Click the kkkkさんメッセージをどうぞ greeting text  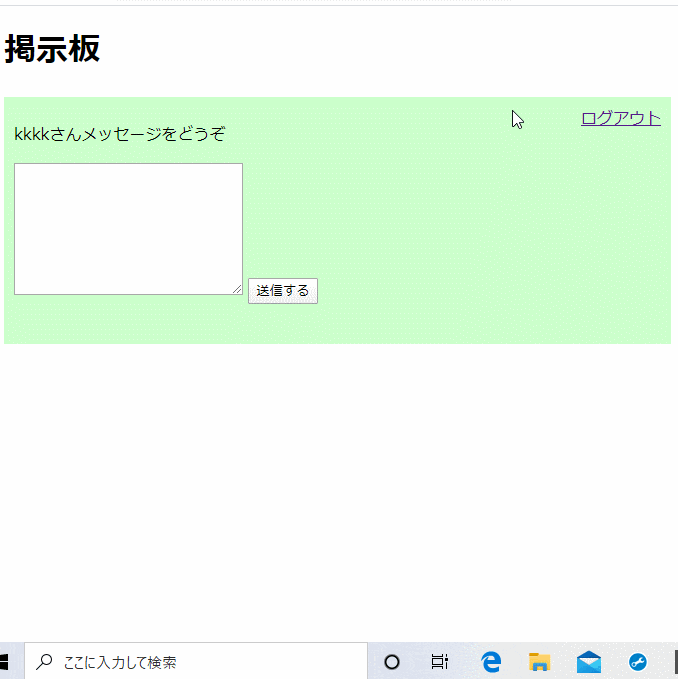120,134
